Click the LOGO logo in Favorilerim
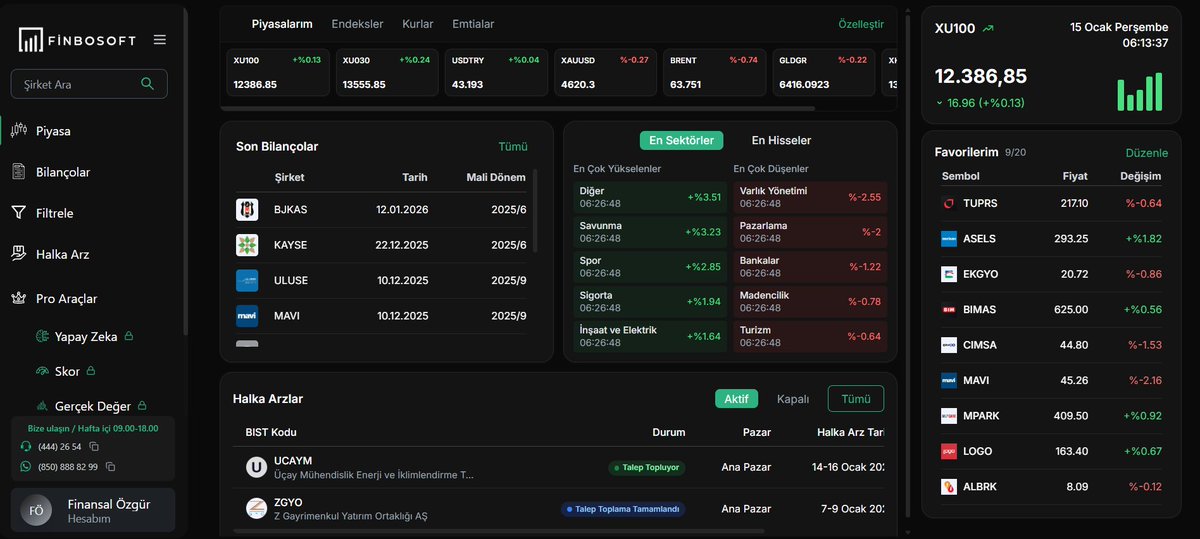The width and height of the screenshot is (1200, 539). tap(949, 451)
